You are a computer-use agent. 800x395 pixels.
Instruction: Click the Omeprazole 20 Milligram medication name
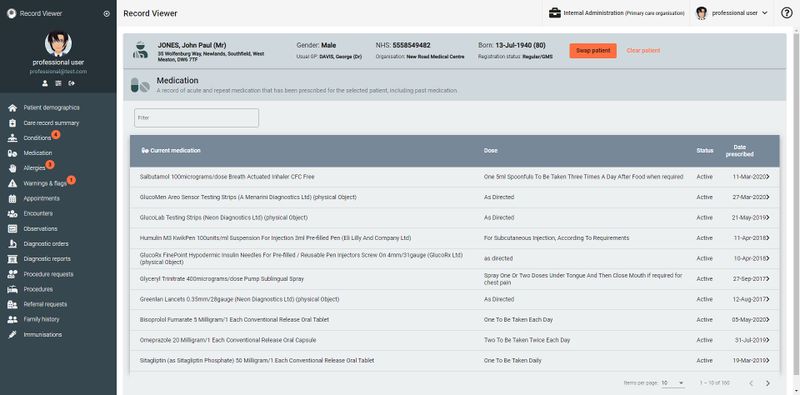[x=228, y=340]
